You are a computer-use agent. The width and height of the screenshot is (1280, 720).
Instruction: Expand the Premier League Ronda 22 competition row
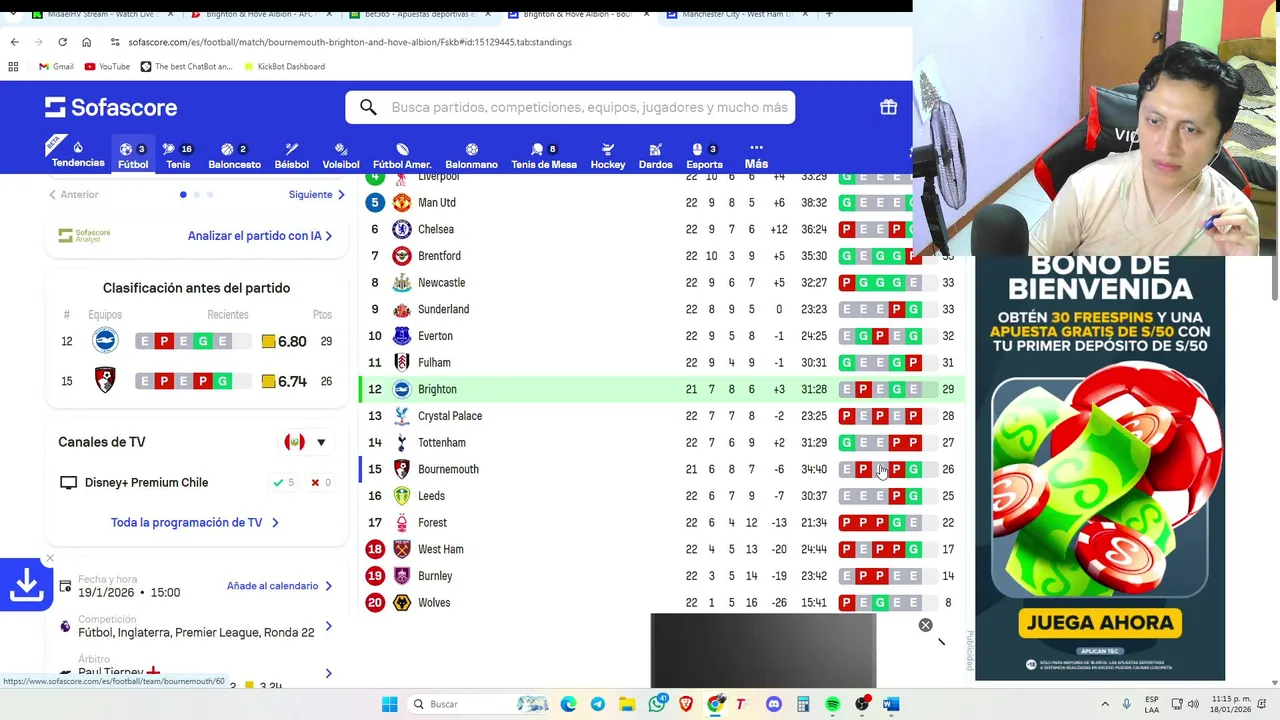coord(196,626)
